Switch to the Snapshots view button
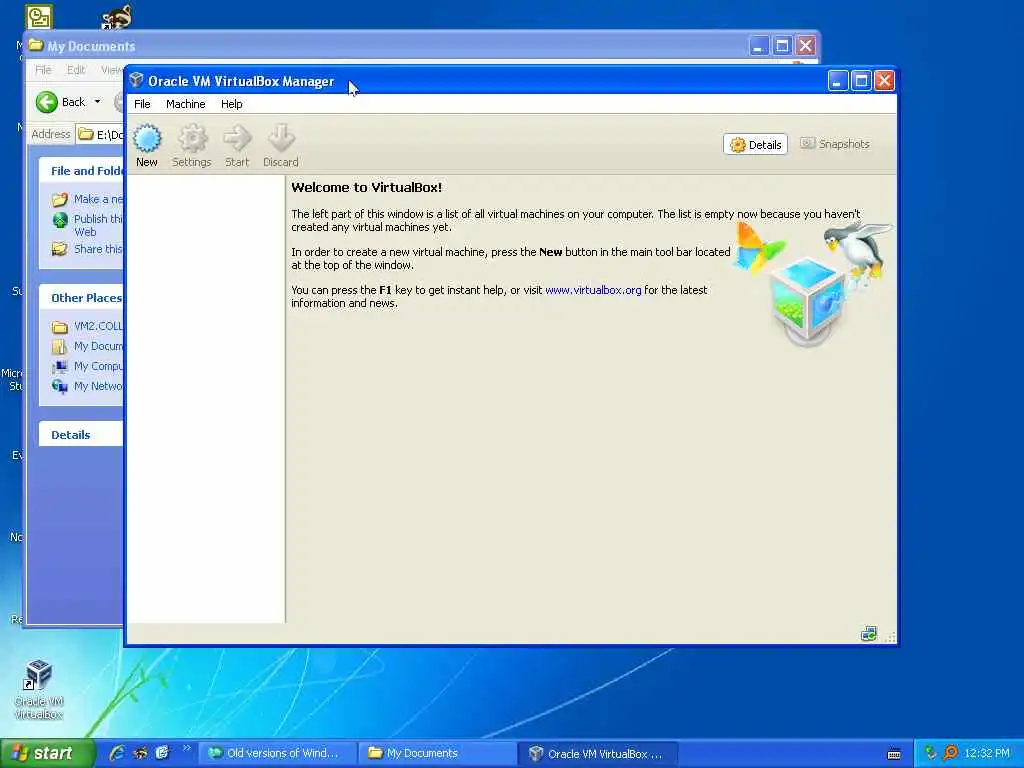1024x768 pixels. tap(835, 144)
